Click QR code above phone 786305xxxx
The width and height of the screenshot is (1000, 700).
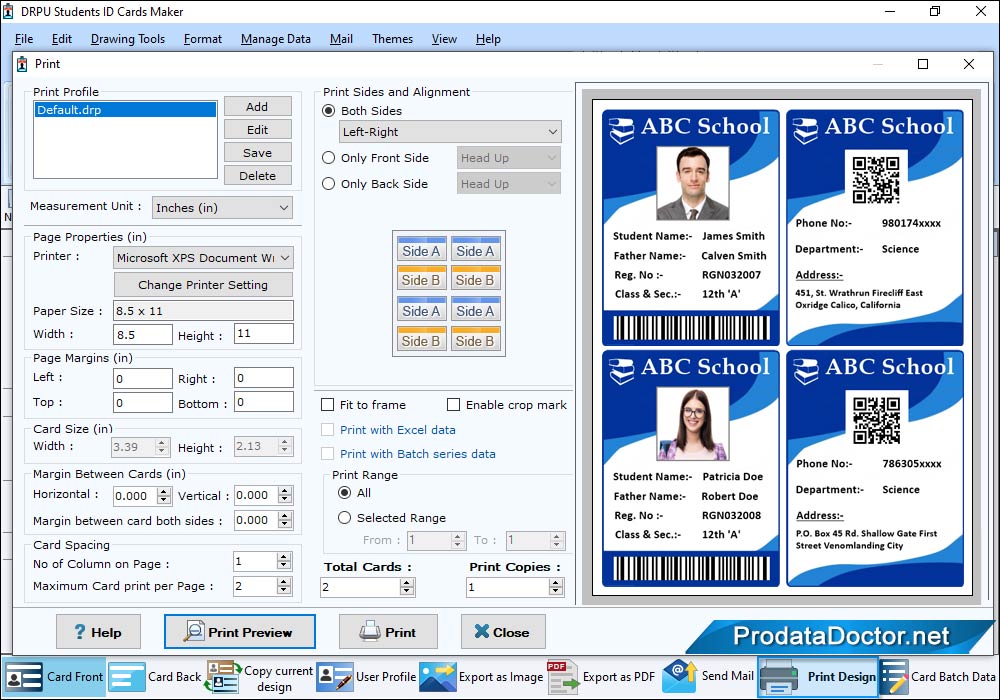click(876, 419)
